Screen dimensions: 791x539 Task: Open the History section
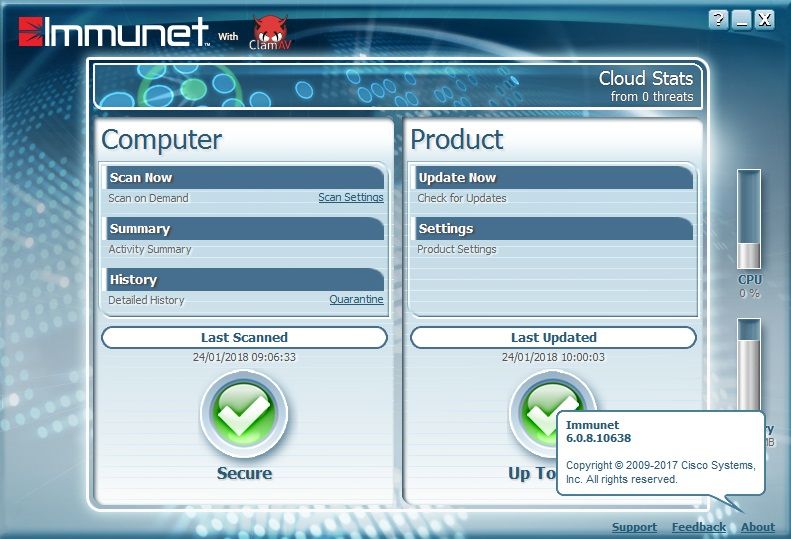[245, 280]
